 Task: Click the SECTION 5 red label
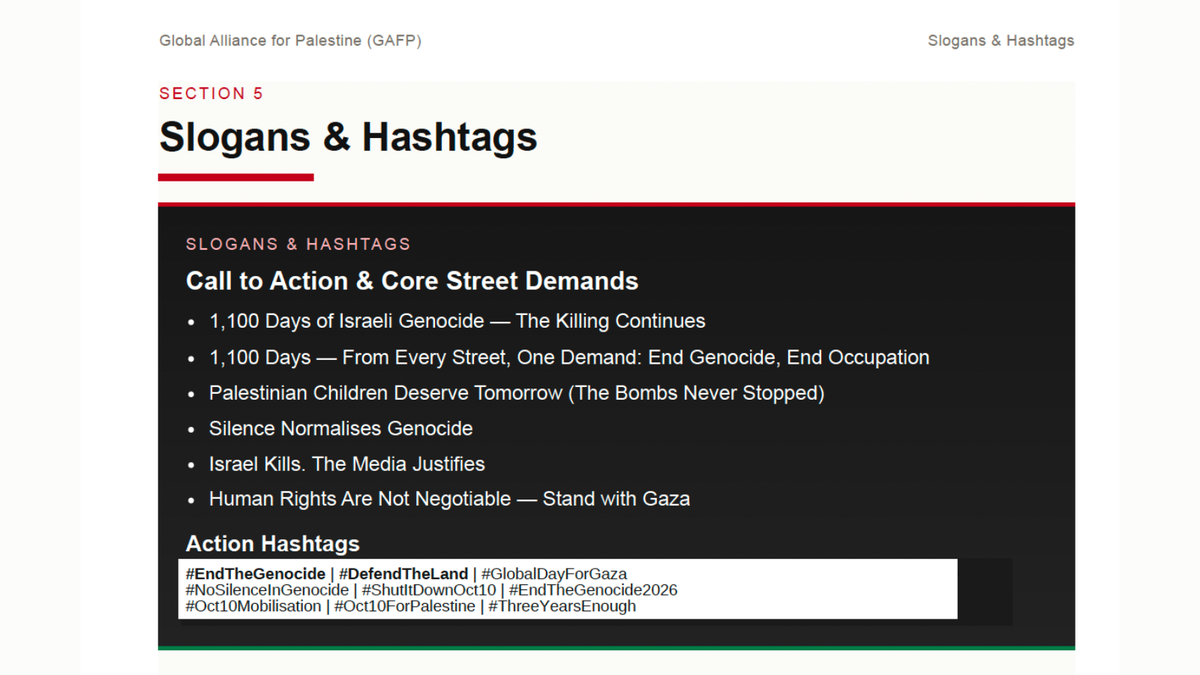(211, 93)
